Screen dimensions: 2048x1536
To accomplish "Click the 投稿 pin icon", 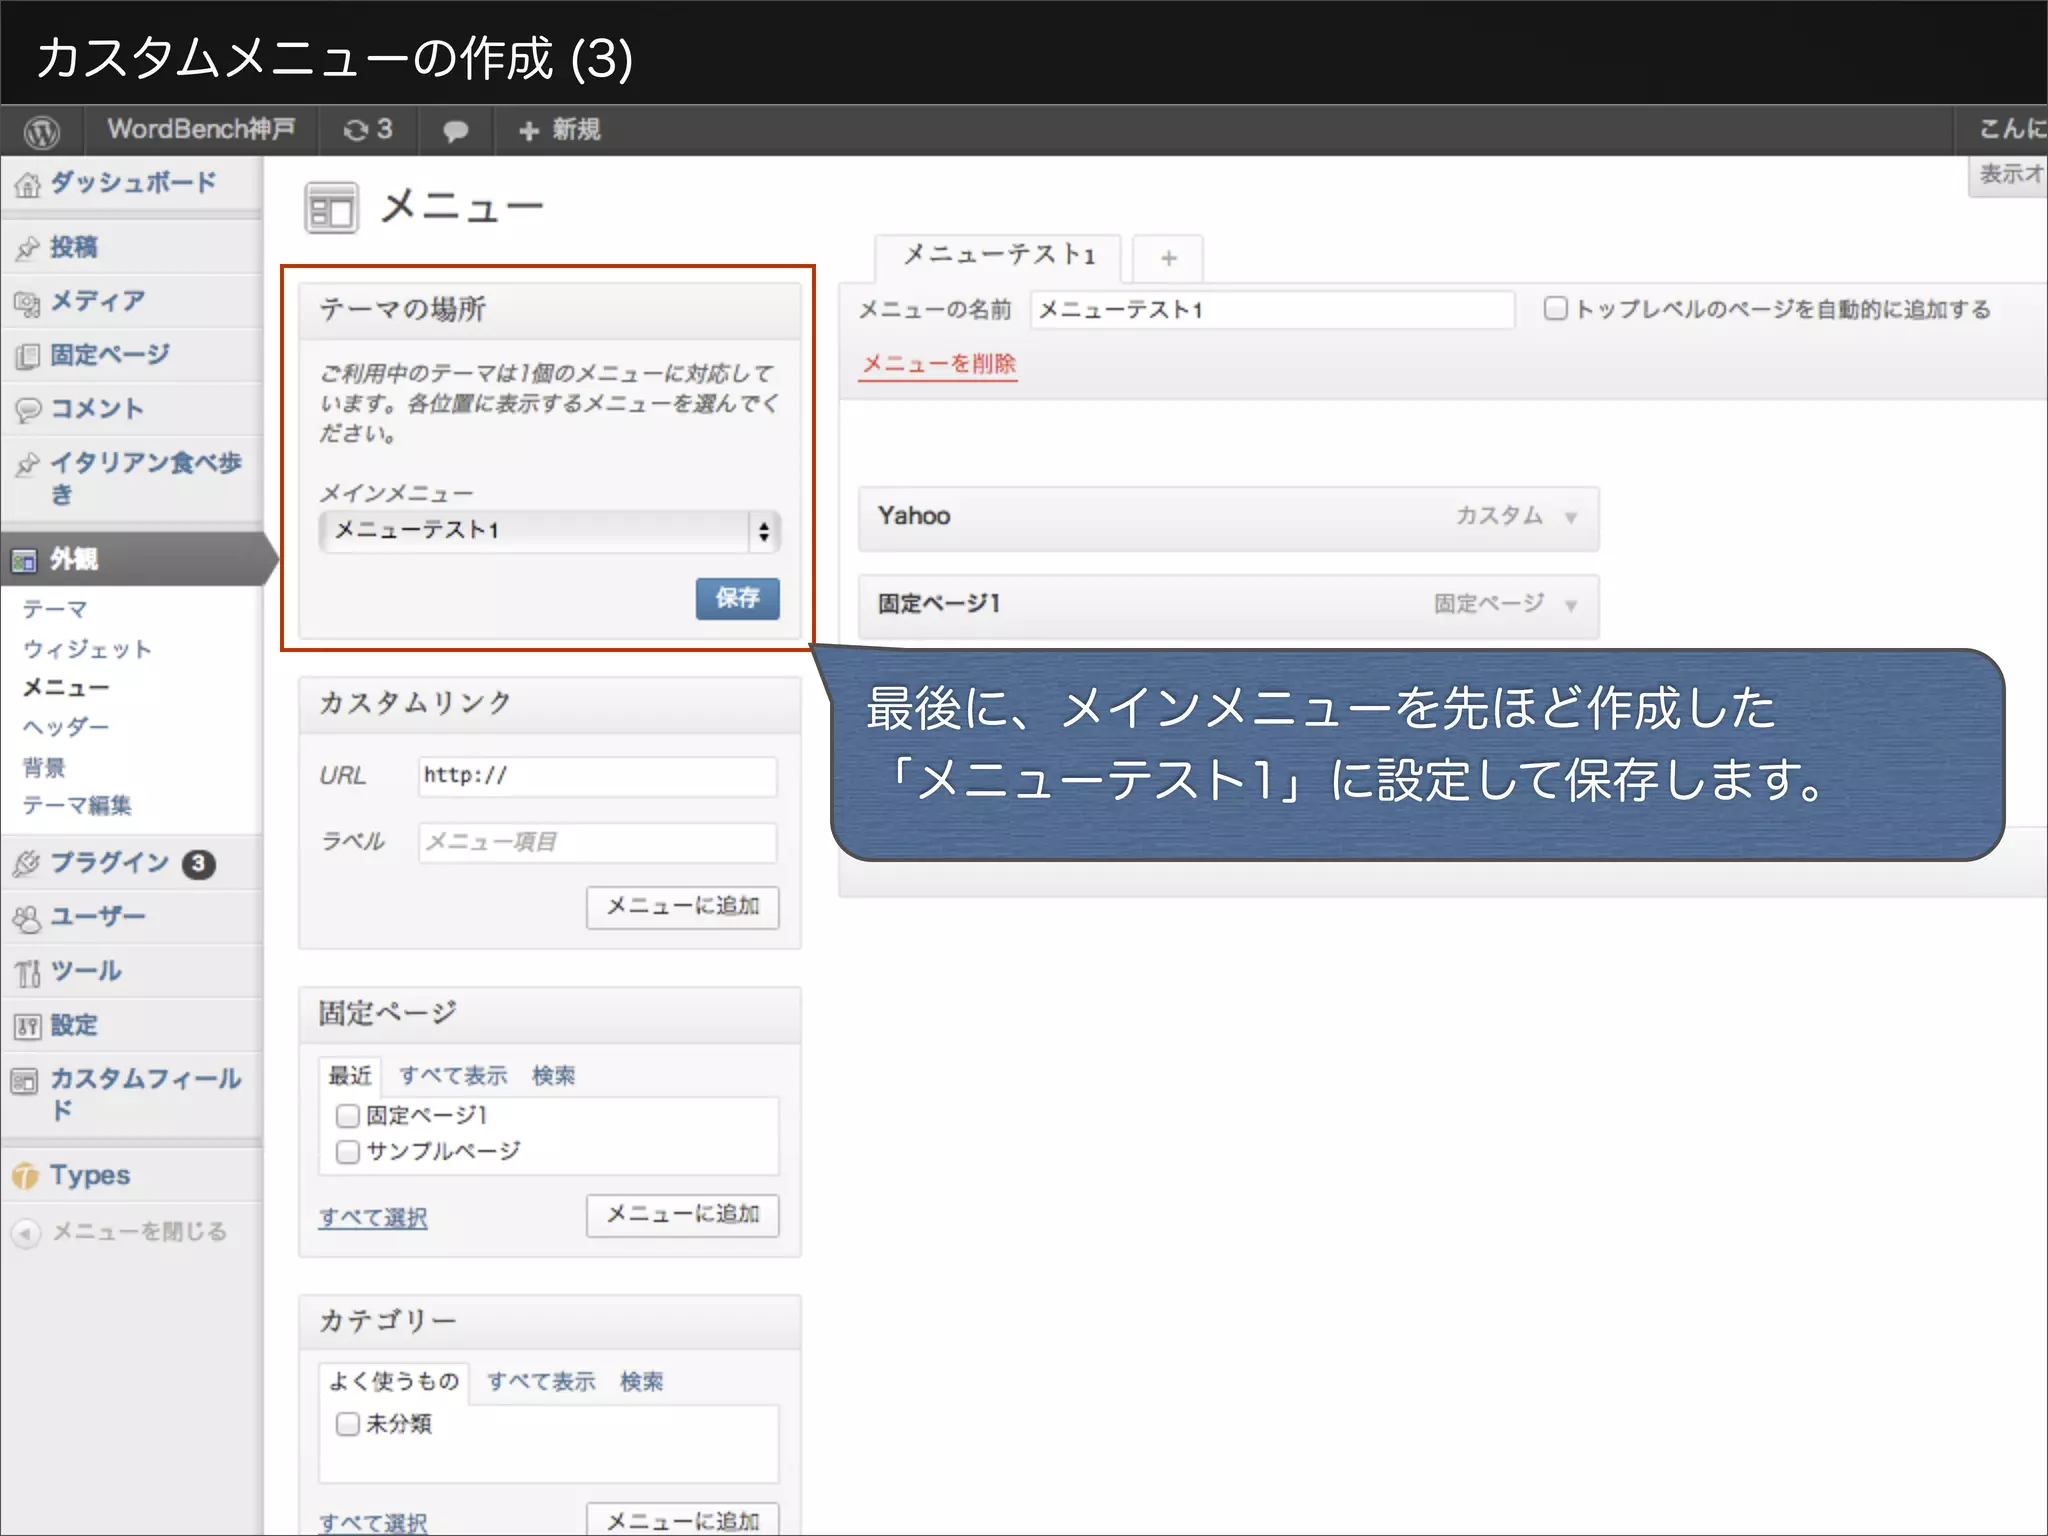I will 28,248.
